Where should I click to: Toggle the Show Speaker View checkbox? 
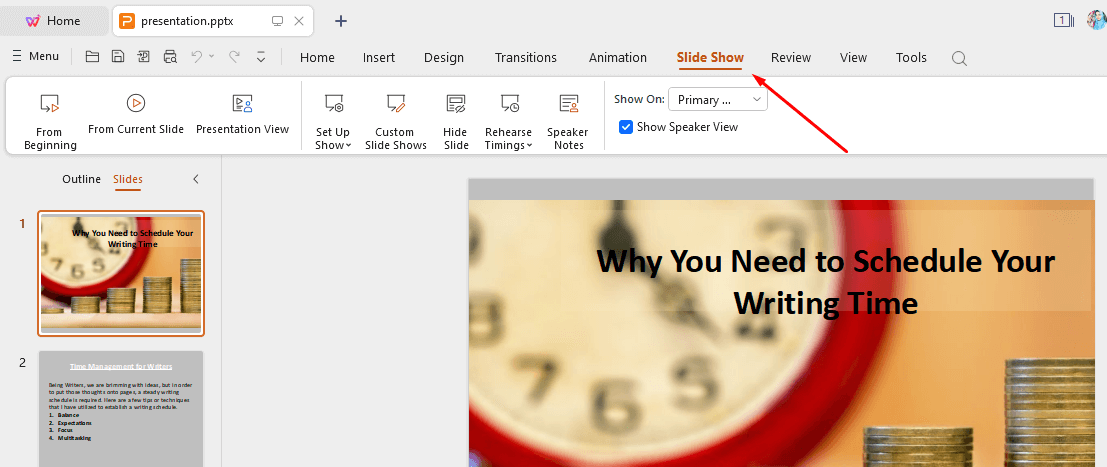[625, 127]
